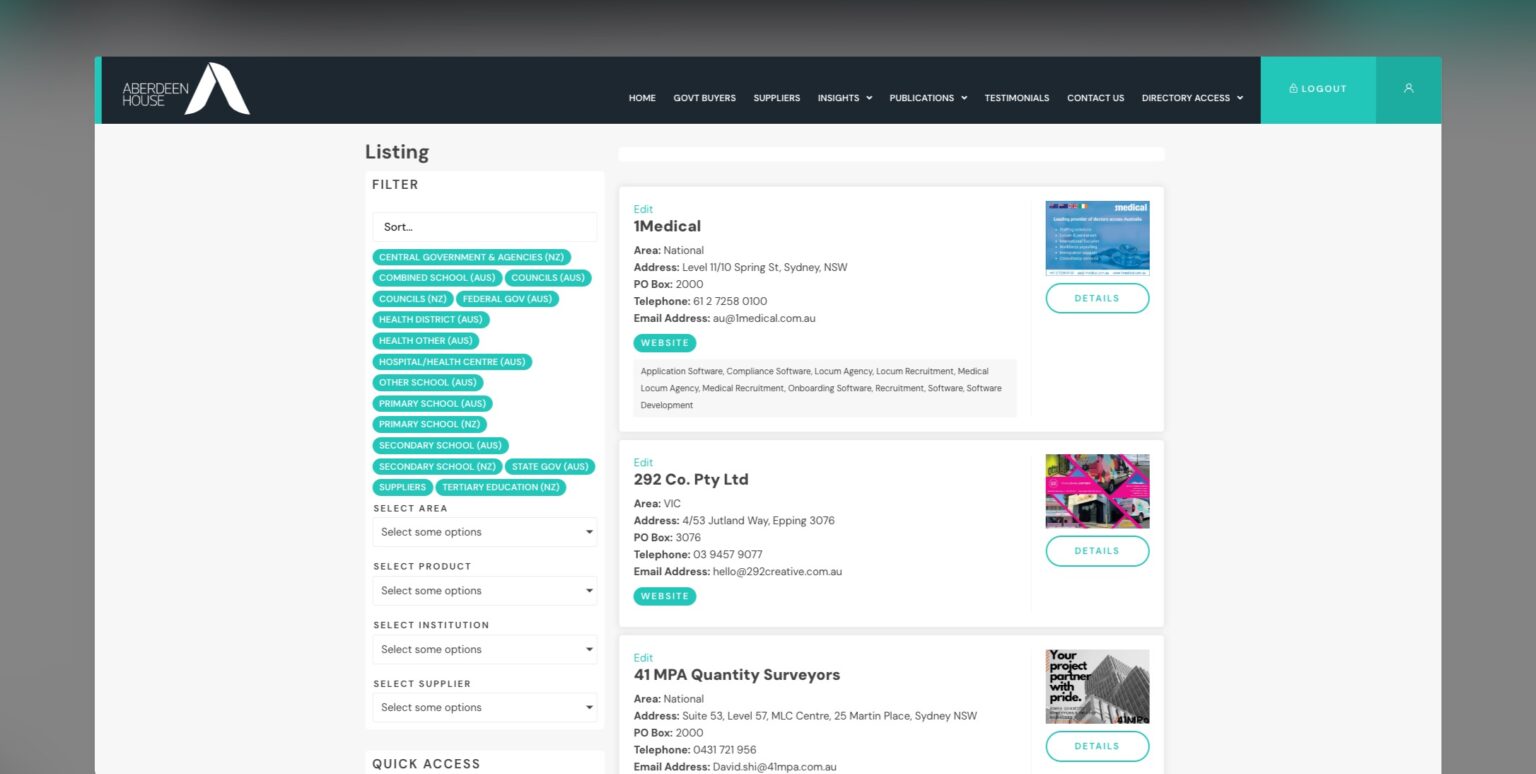Click the Aberdeen House logo
The height and width of the screenshot is (774, 1536).
click(x=186, y=90)
